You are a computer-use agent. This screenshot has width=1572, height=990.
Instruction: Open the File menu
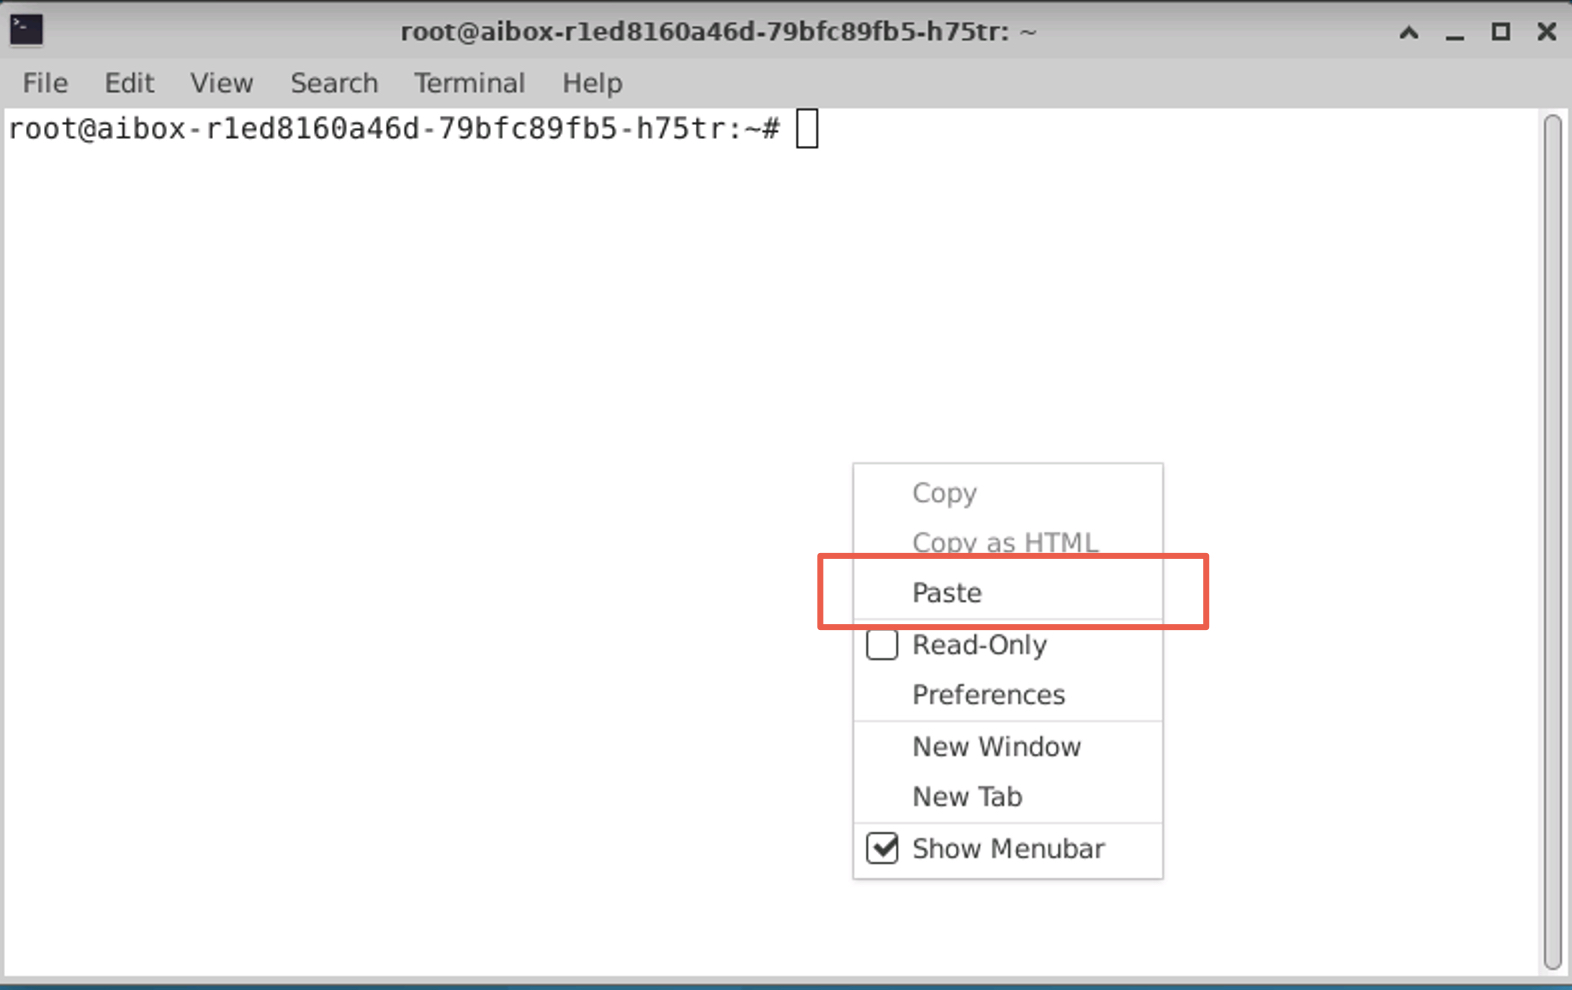(45, 83)
